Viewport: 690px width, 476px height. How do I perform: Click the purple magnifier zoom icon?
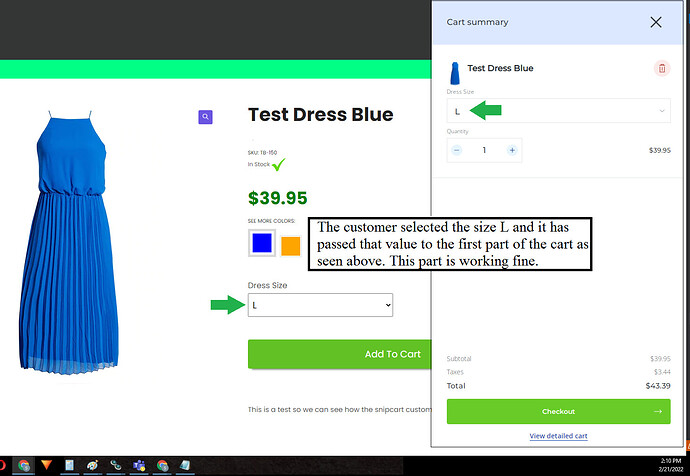[206, 117]
